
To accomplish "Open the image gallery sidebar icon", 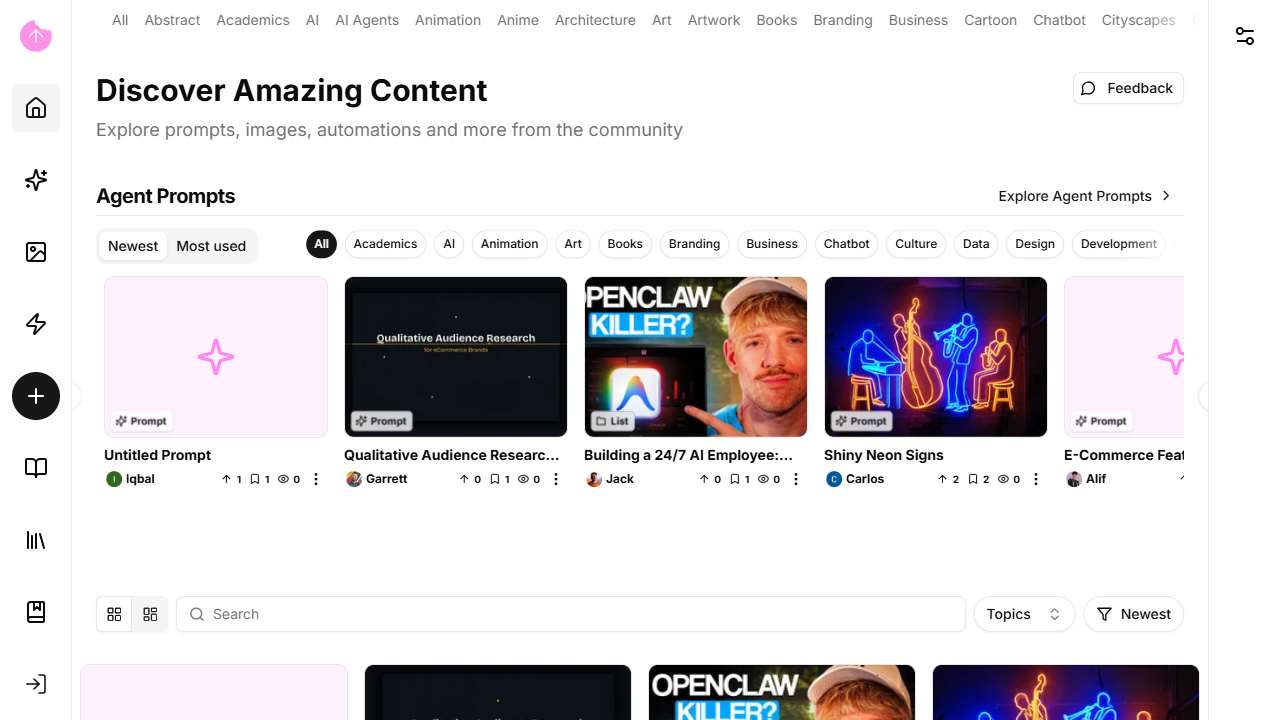I will point(36,252).
